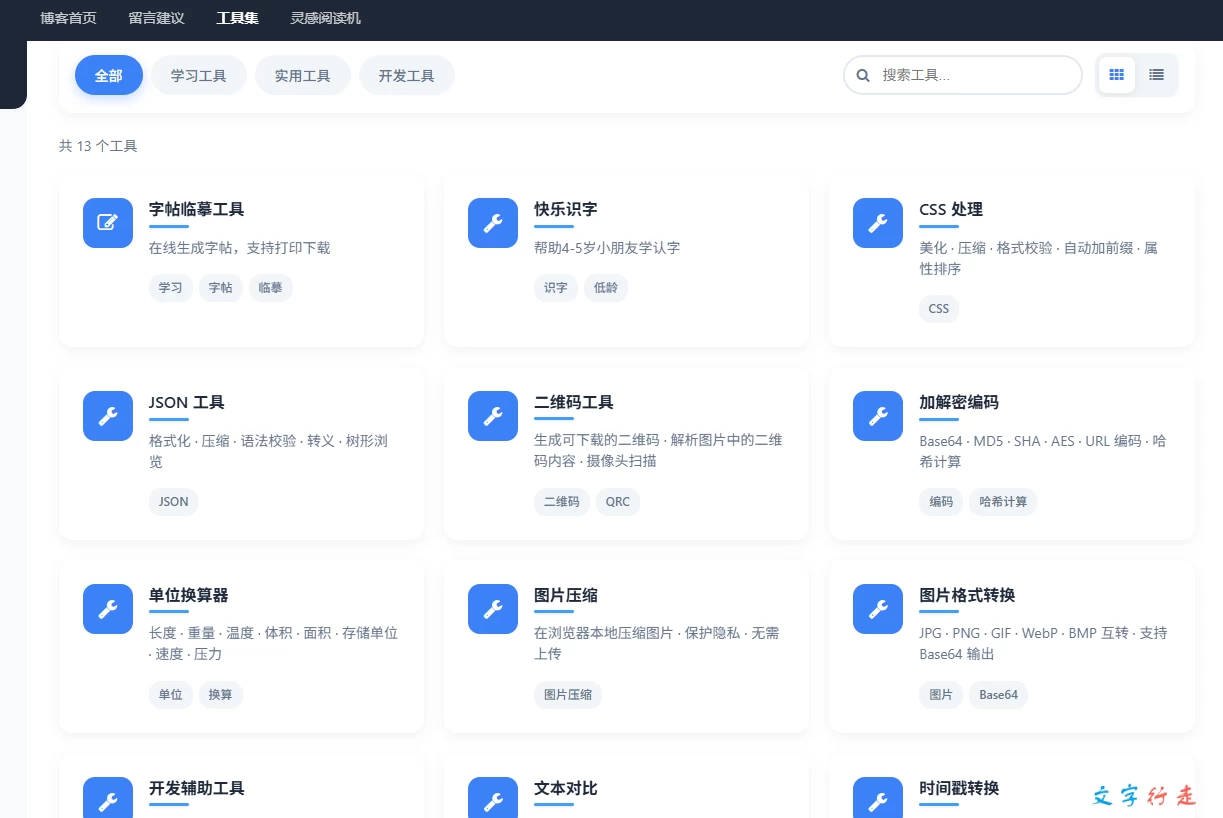Click description starting 生成可下载的二维码

[658, 451]
